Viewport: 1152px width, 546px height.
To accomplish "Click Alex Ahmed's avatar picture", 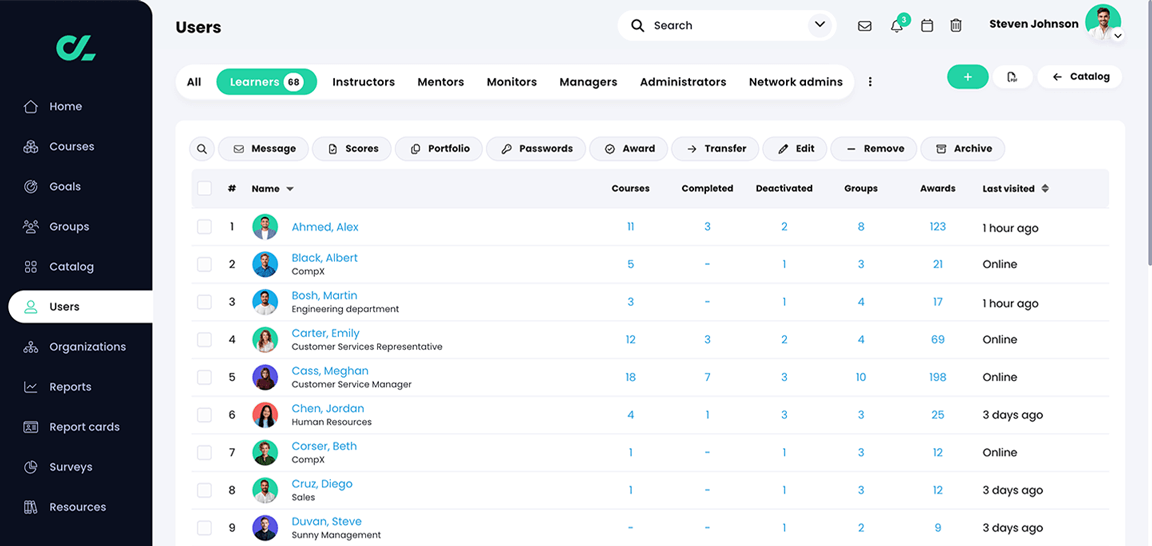I will tap(265, 227).
